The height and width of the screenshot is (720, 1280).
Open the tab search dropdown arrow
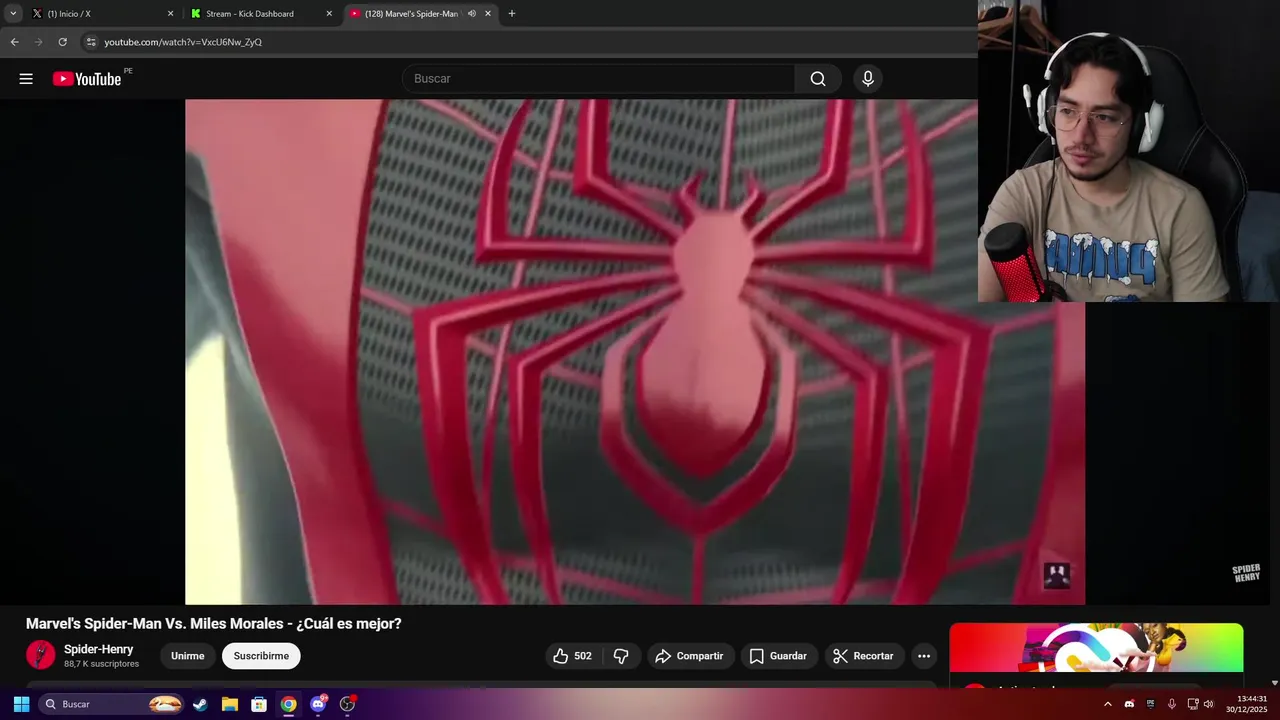13,14
